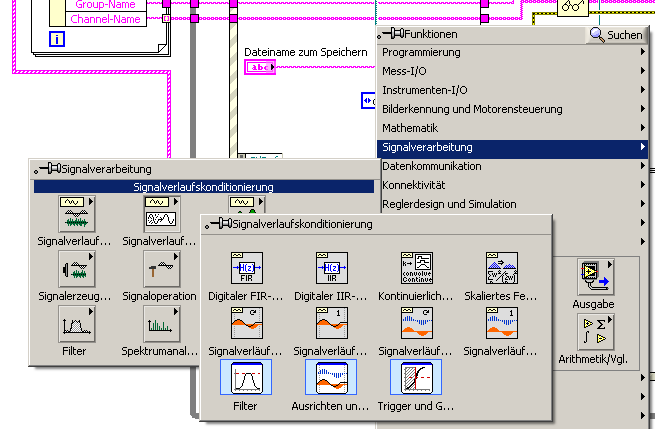Select the Digitaler FIR-Filter icon
Image resolution: width=655 pixels, height=429 pixels.
point(247,268)
